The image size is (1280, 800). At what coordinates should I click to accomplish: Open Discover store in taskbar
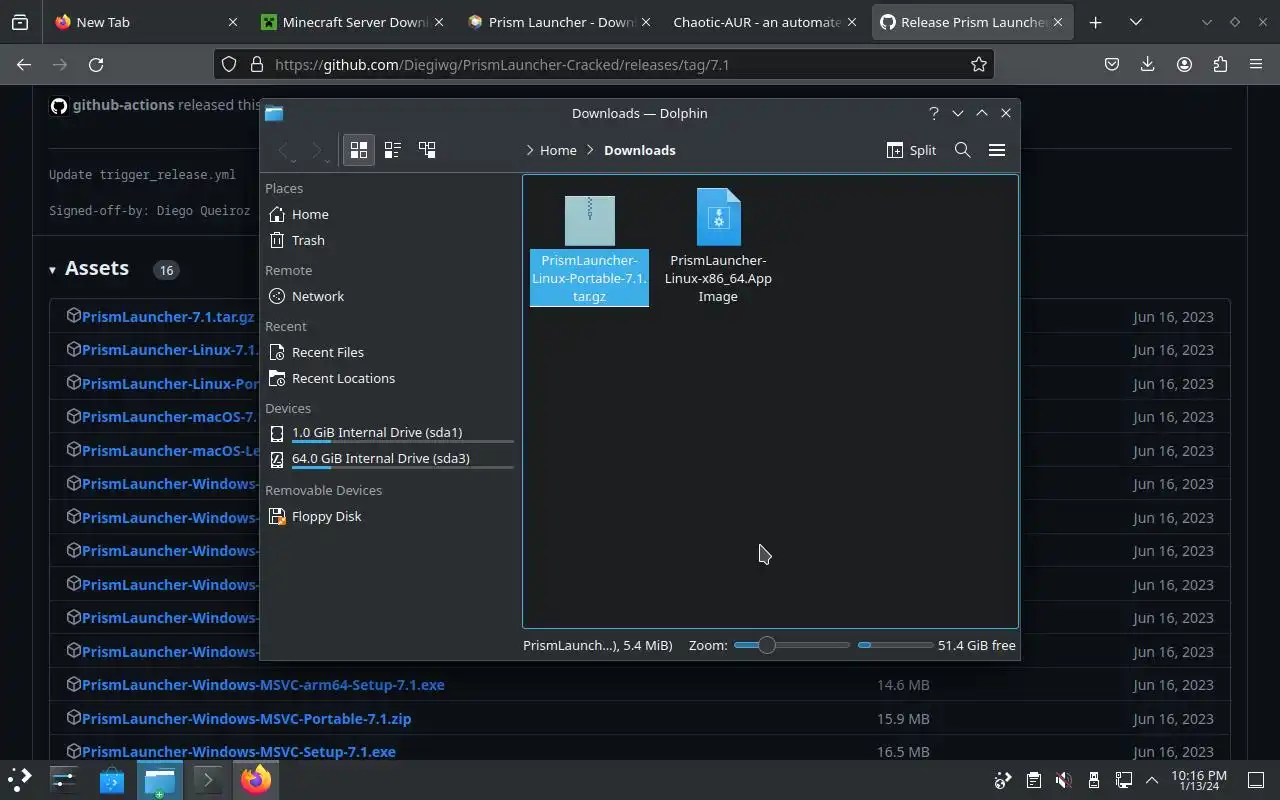[111, 779]
